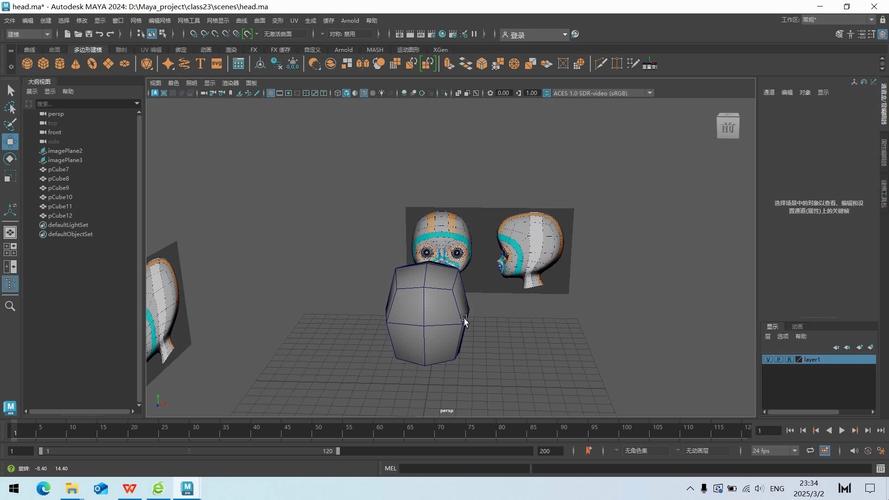Click the View Cube home in viewport
The height and width of the screenshot is (500, 889).
click(728, 127)
